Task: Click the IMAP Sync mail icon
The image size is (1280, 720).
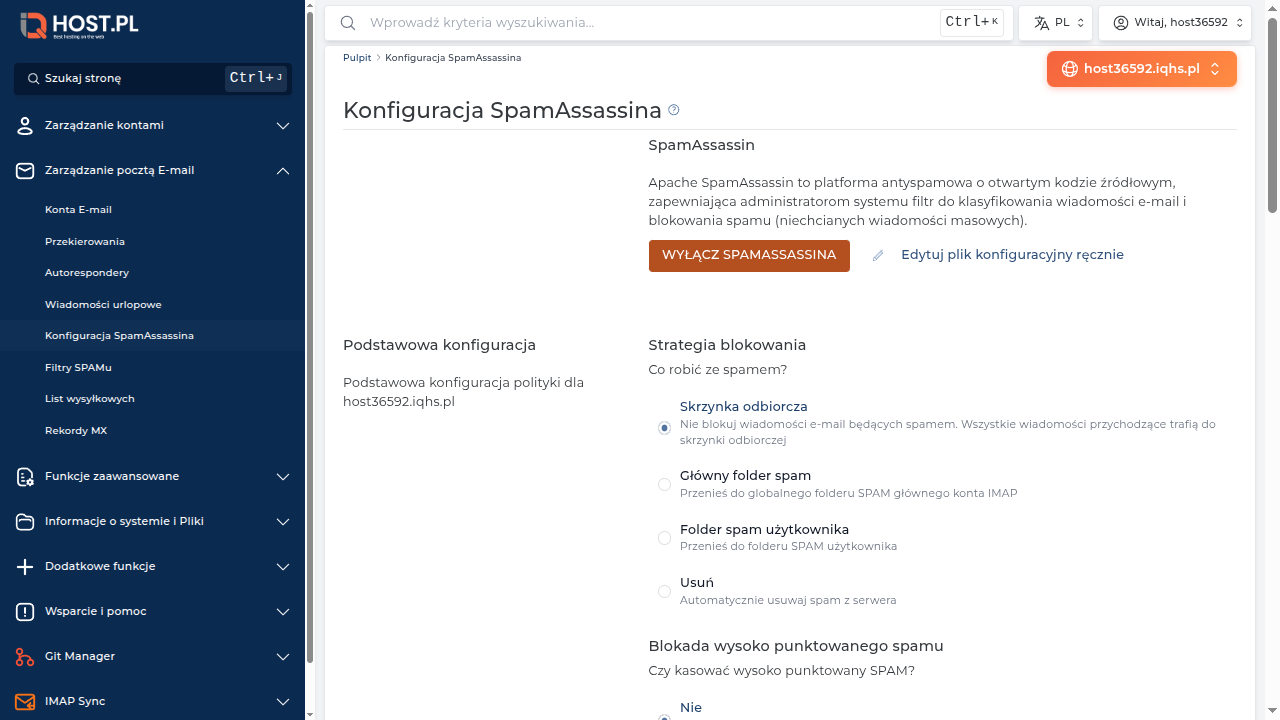Action: click(x=25, y=702)
